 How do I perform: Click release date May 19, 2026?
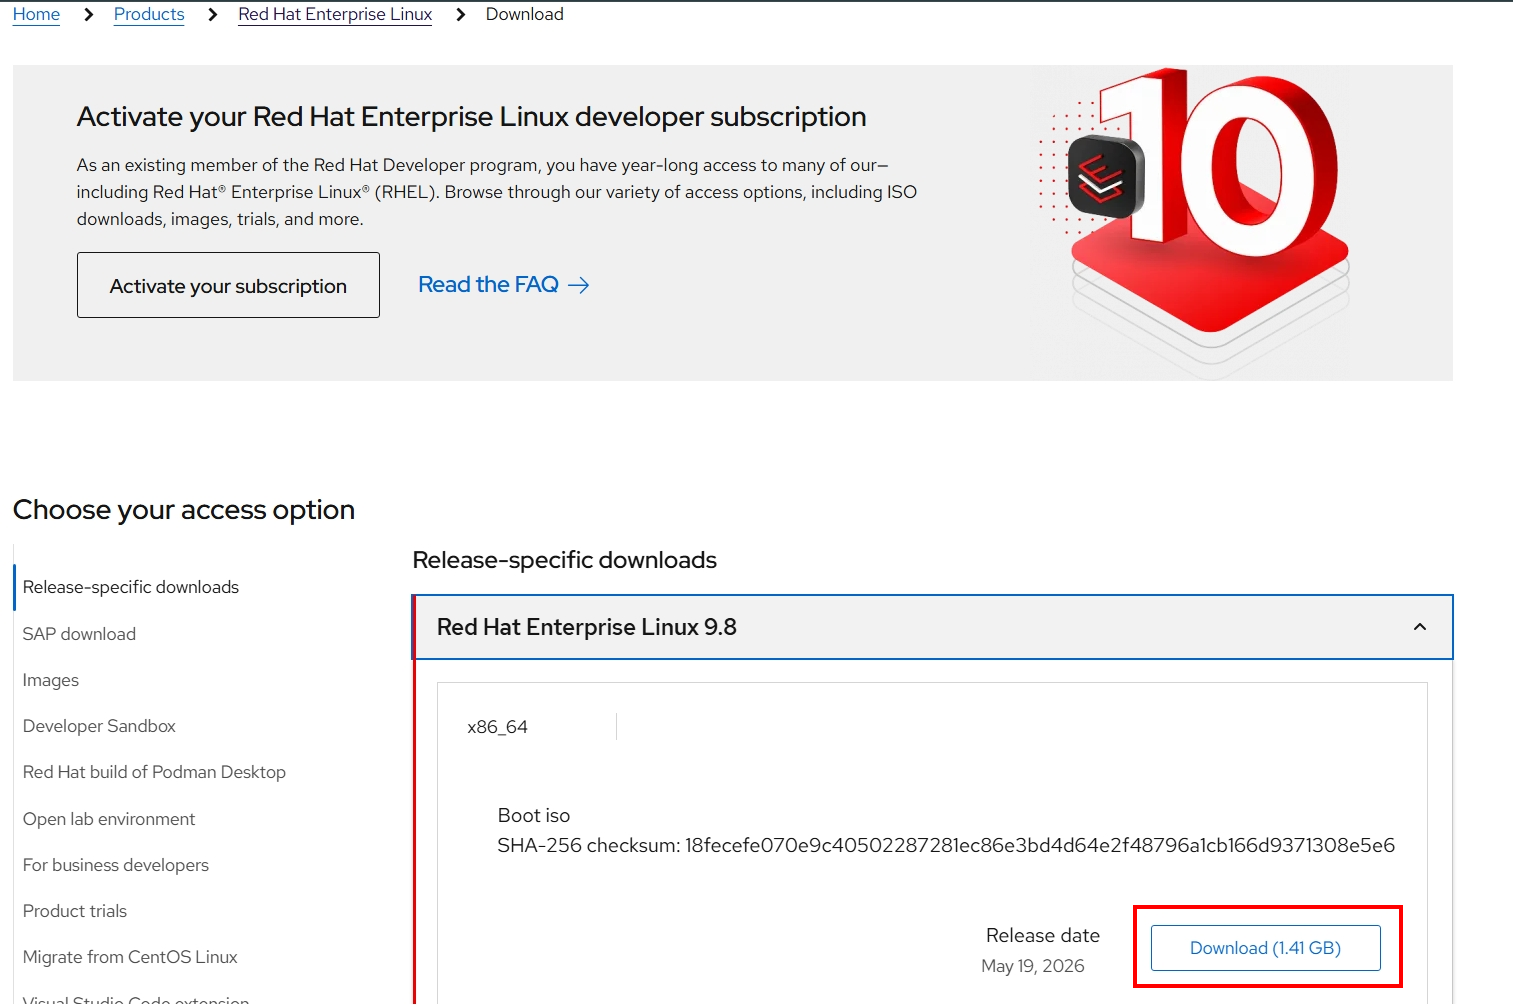[x=1033, y=966]
